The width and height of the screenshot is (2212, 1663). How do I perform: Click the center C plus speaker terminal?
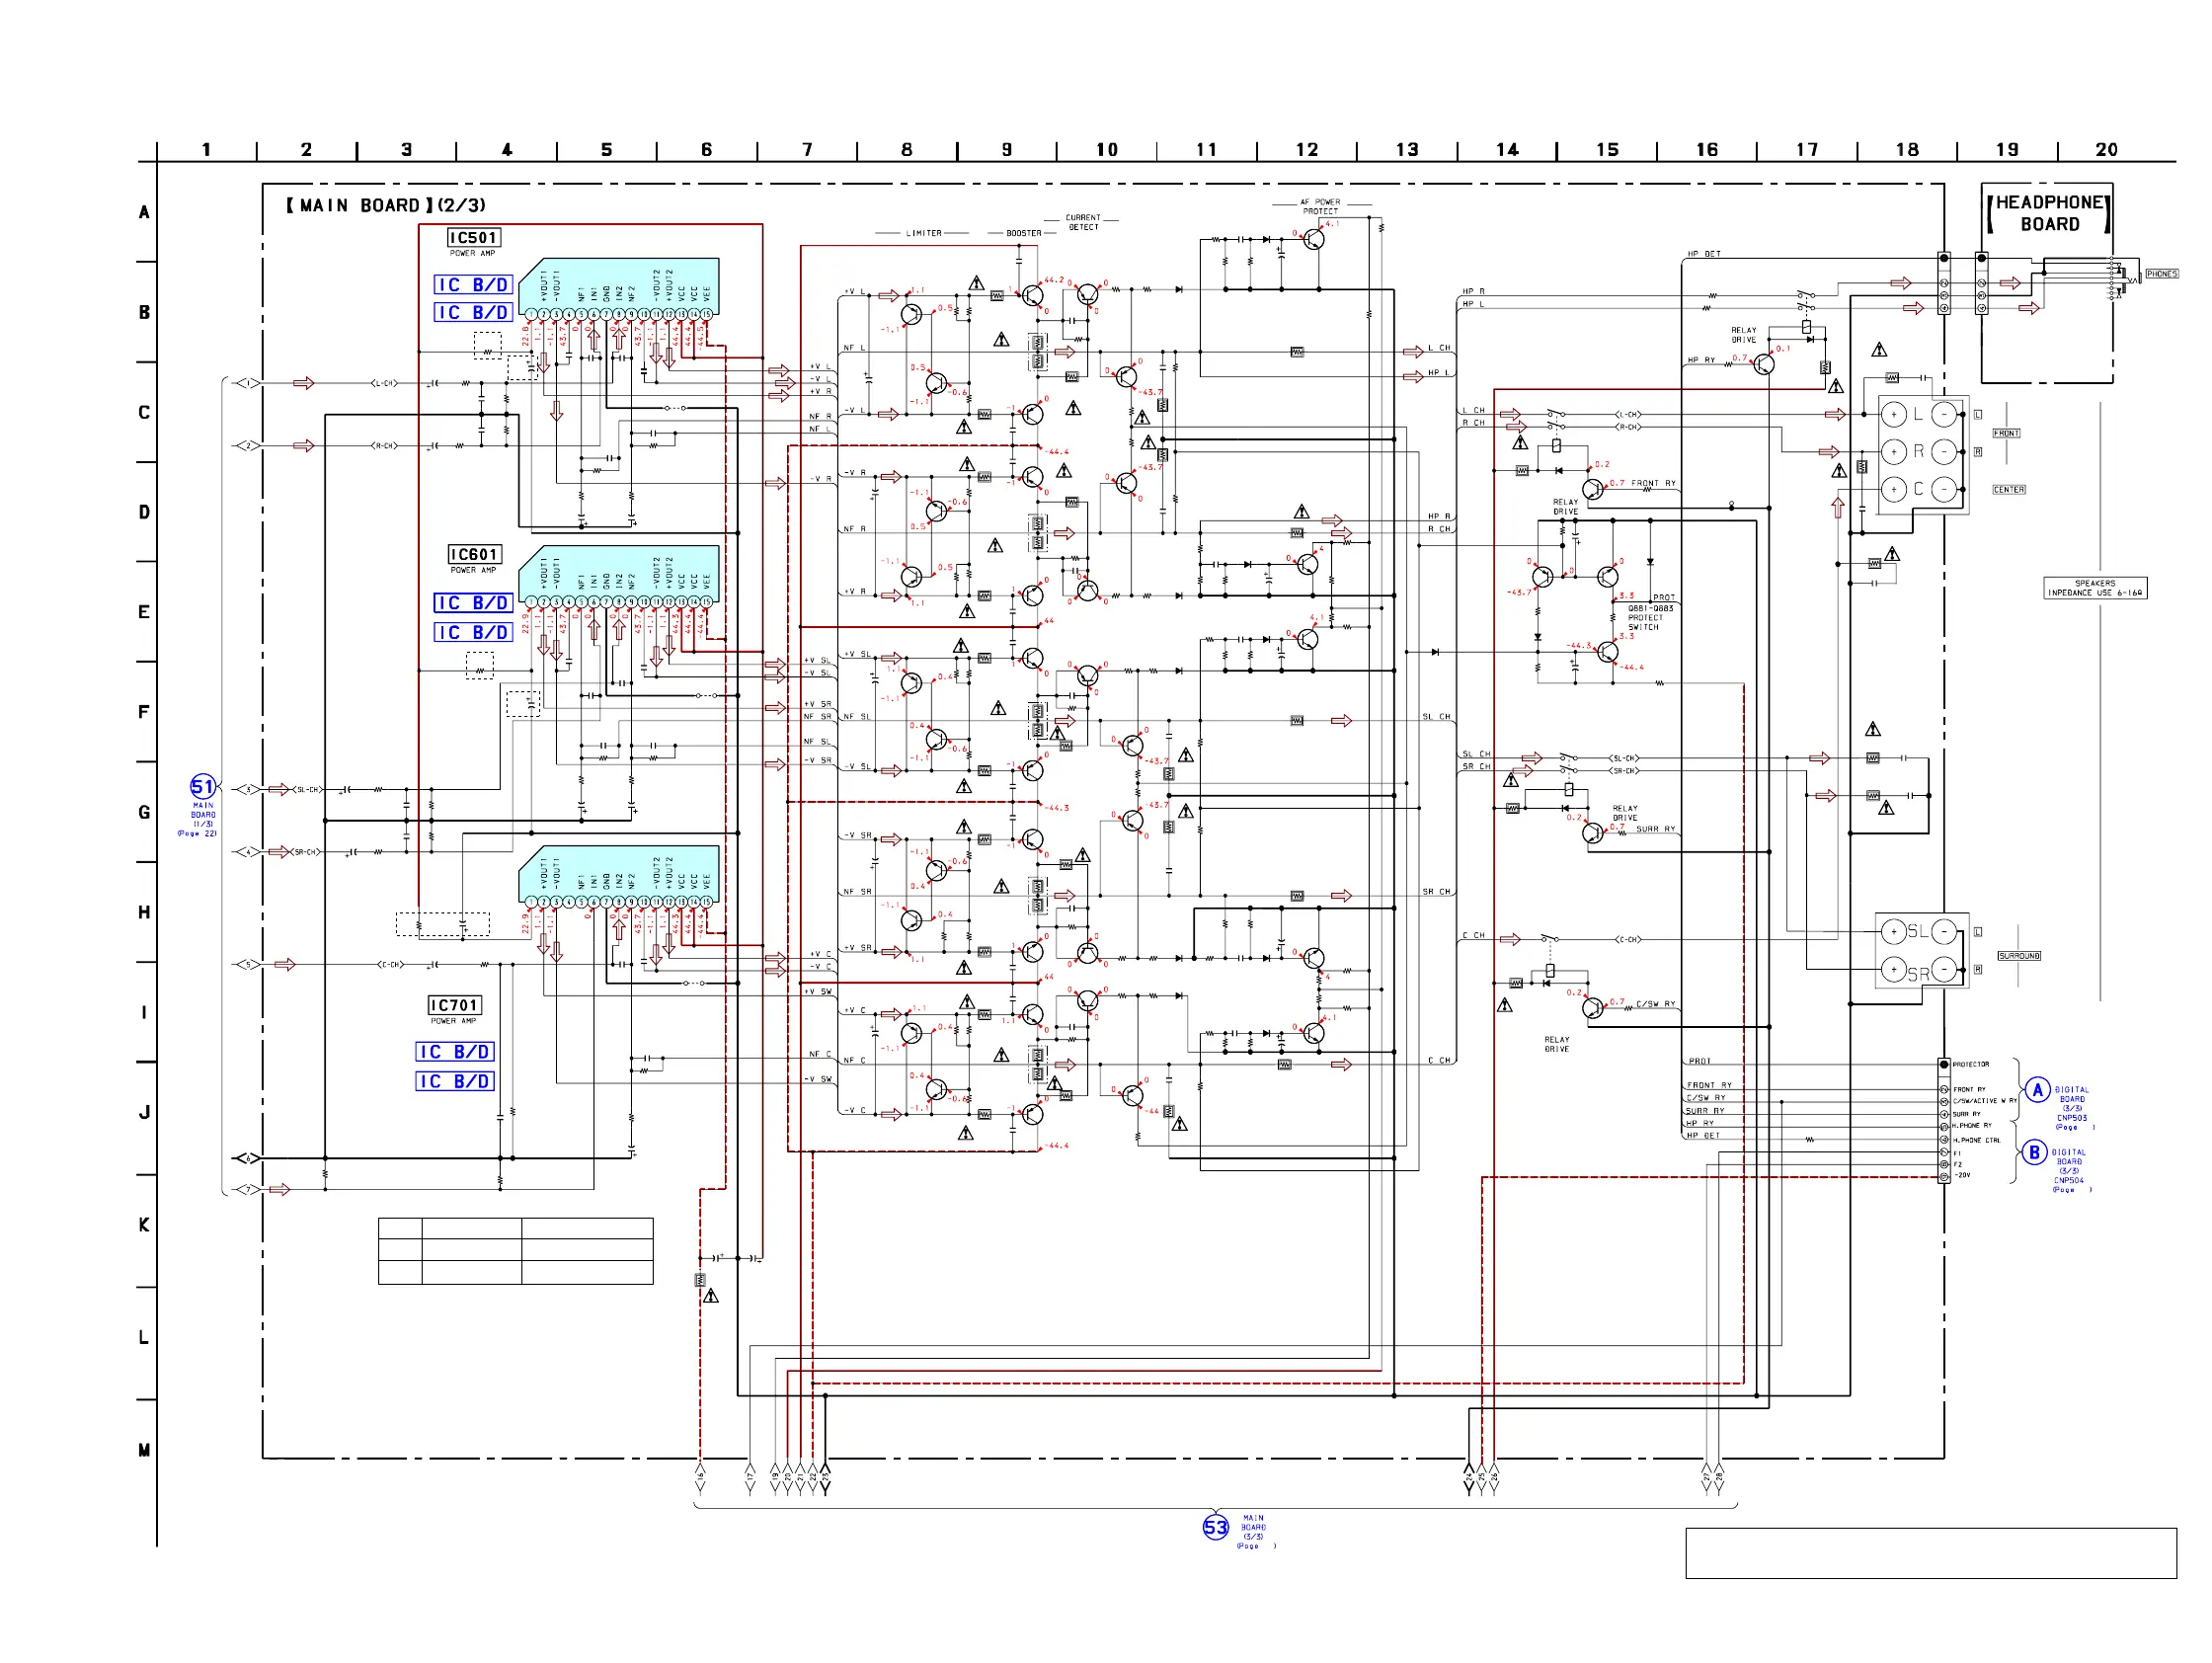(1893, 489)
